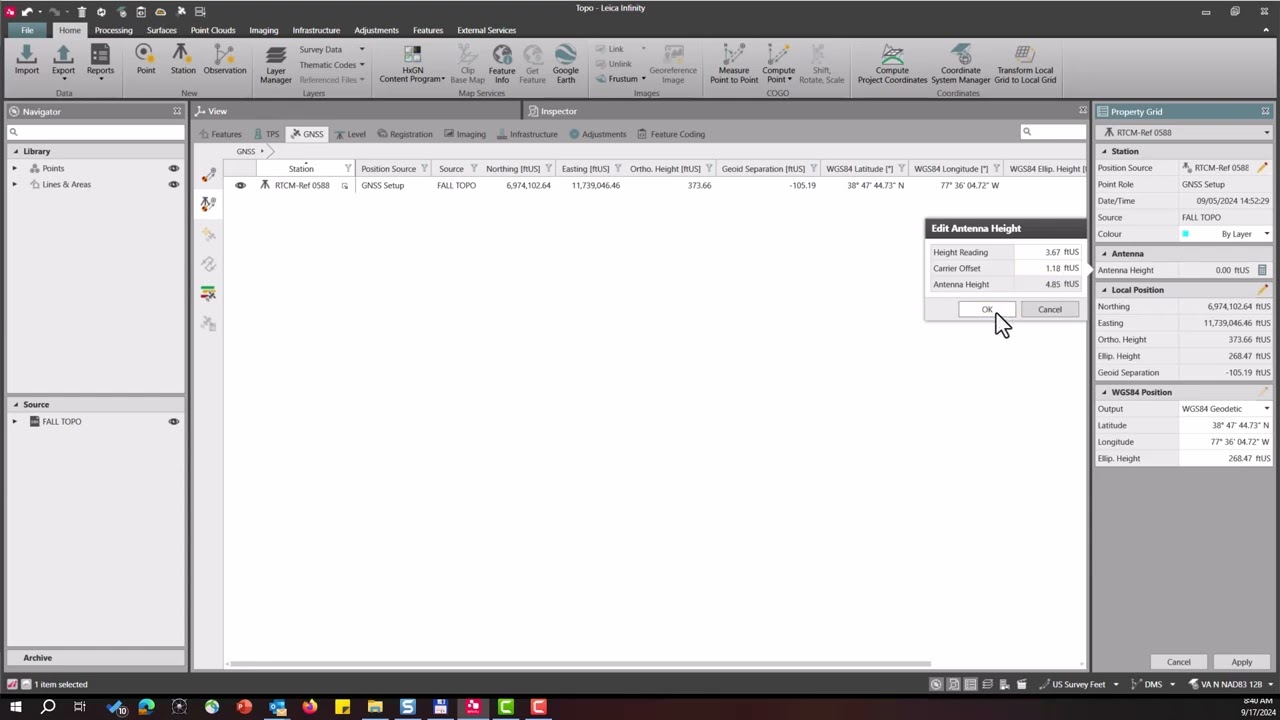
Task: Collapse the Library section
Action: click(x=15, y=152)
